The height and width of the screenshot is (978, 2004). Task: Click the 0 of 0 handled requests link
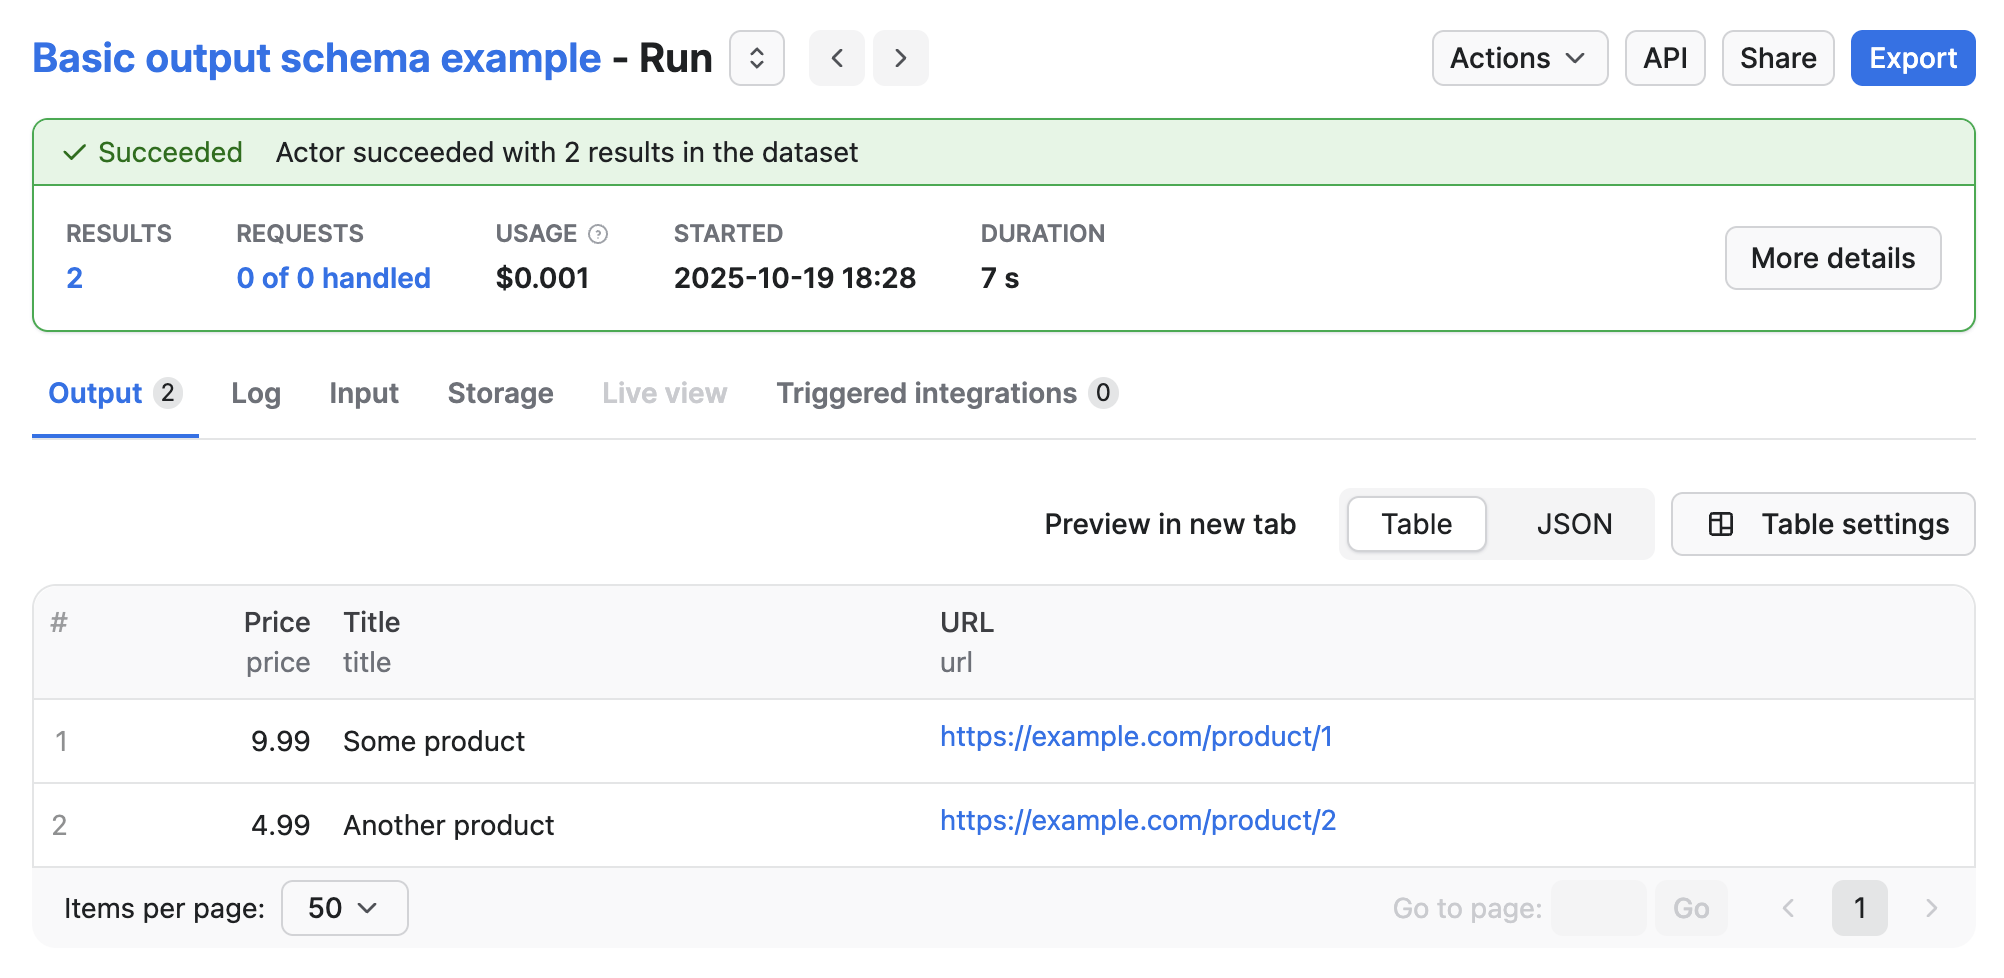[333, 278]
